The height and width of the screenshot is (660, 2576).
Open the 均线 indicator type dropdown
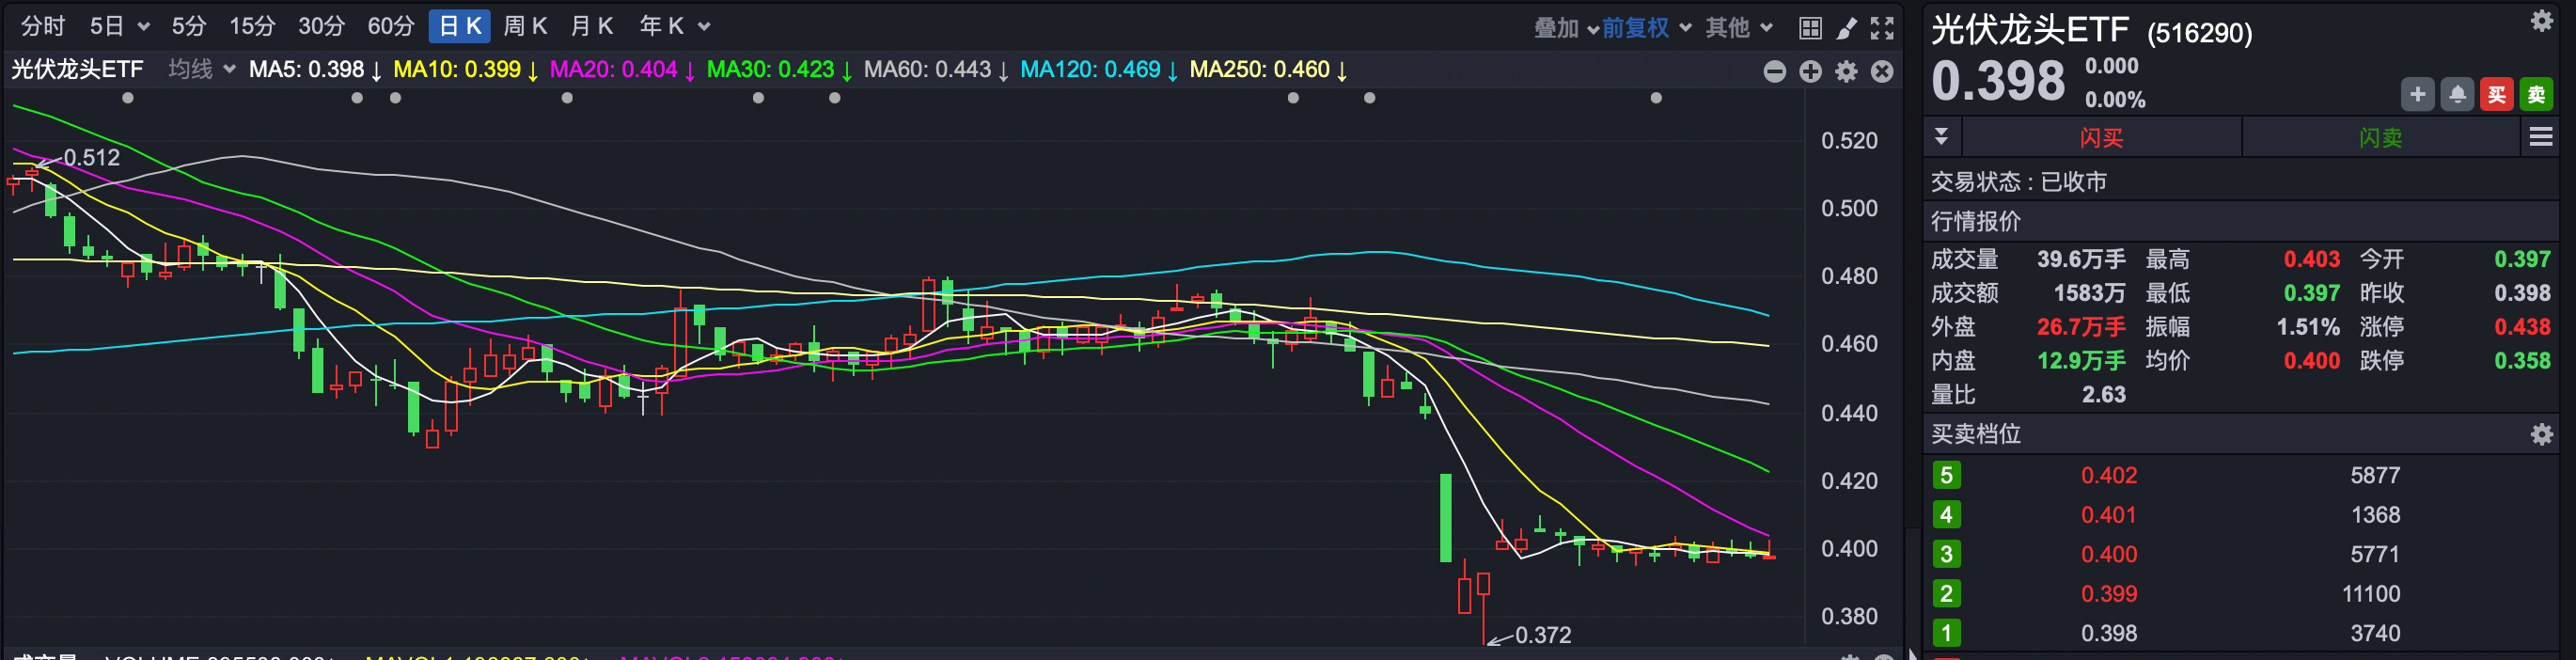point(201,70)
